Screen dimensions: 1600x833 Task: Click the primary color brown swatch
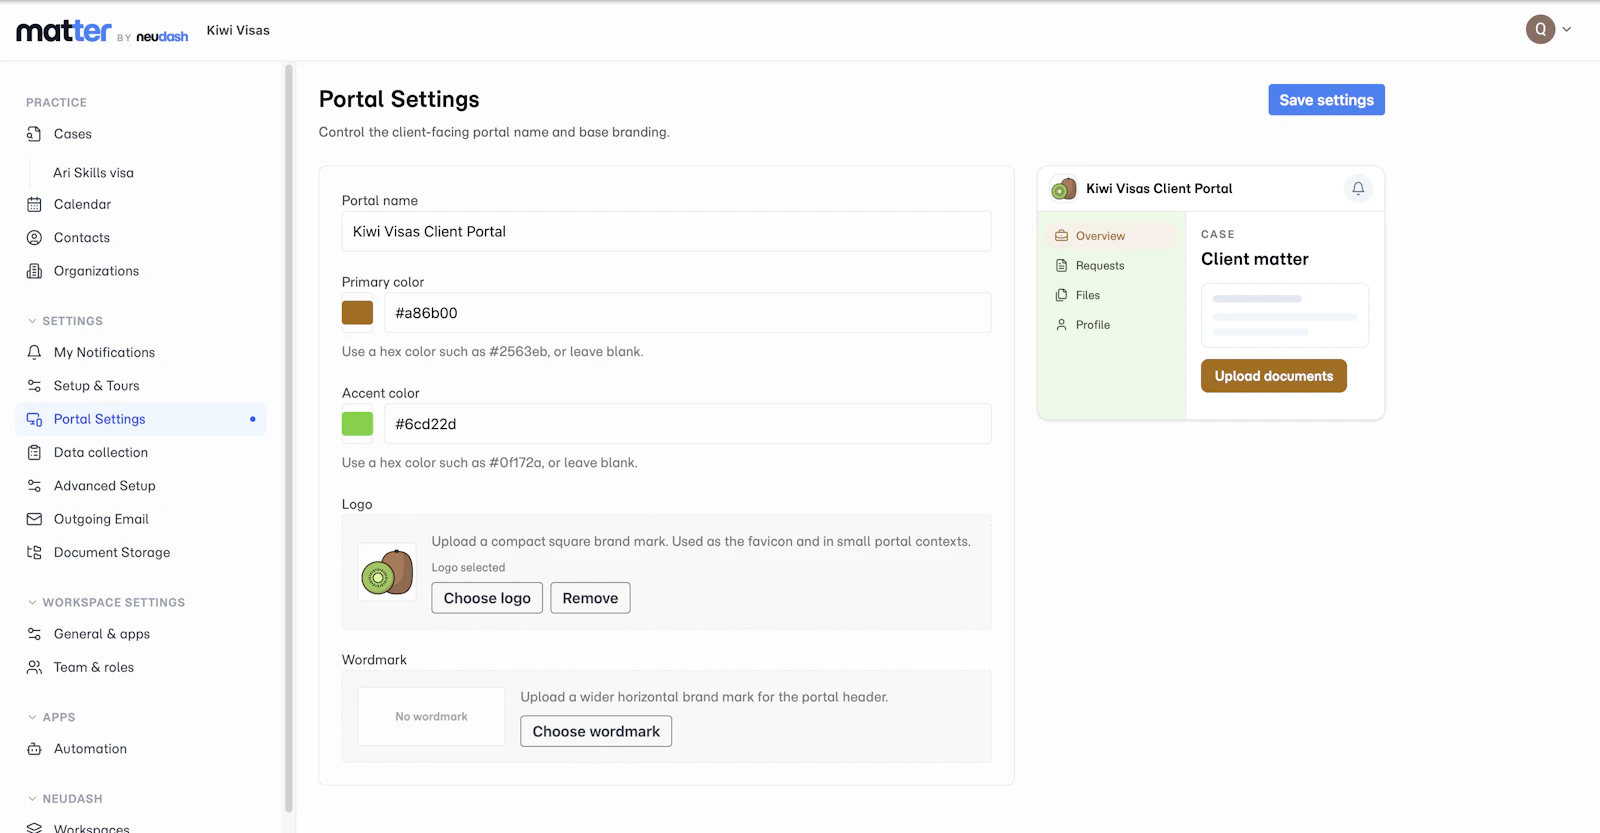[357, 313]
